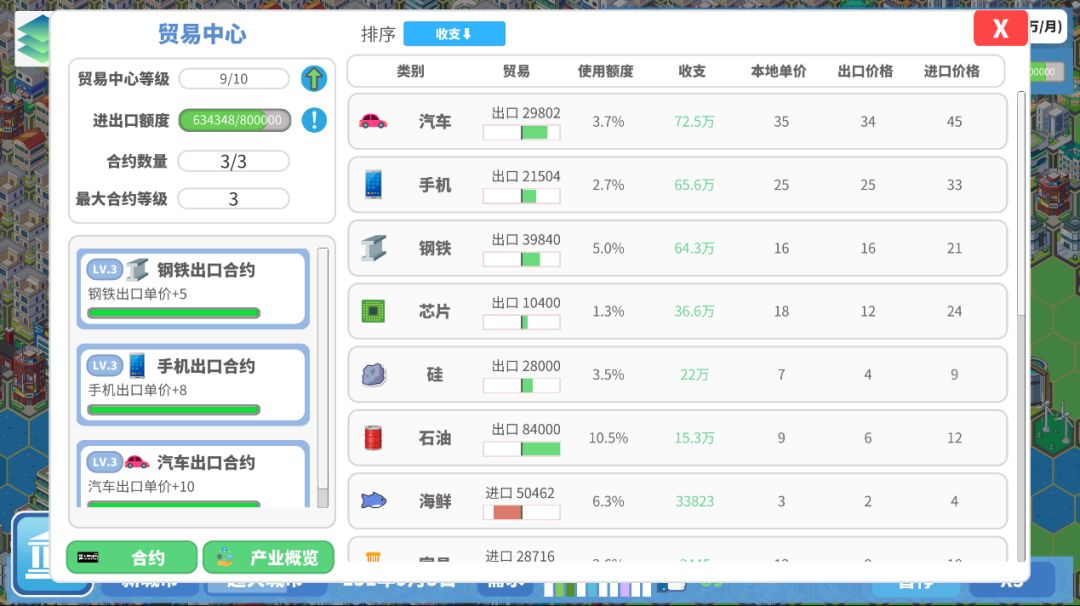Adjust the 硅 export trade slider
This screenshot has height=606, width=1080.
(x=521, y=386)
